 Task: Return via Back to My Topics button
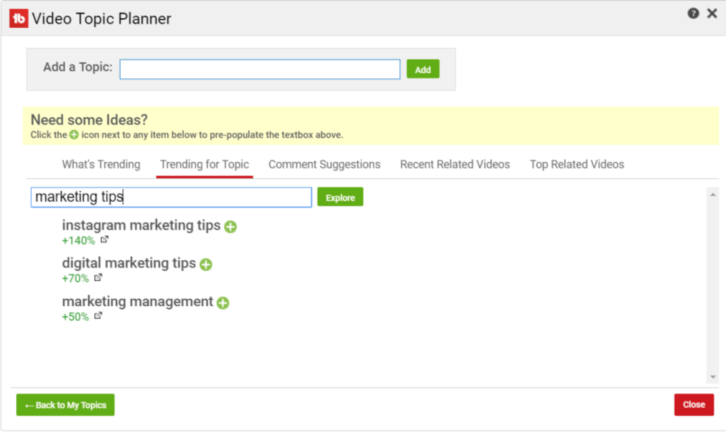65,405
